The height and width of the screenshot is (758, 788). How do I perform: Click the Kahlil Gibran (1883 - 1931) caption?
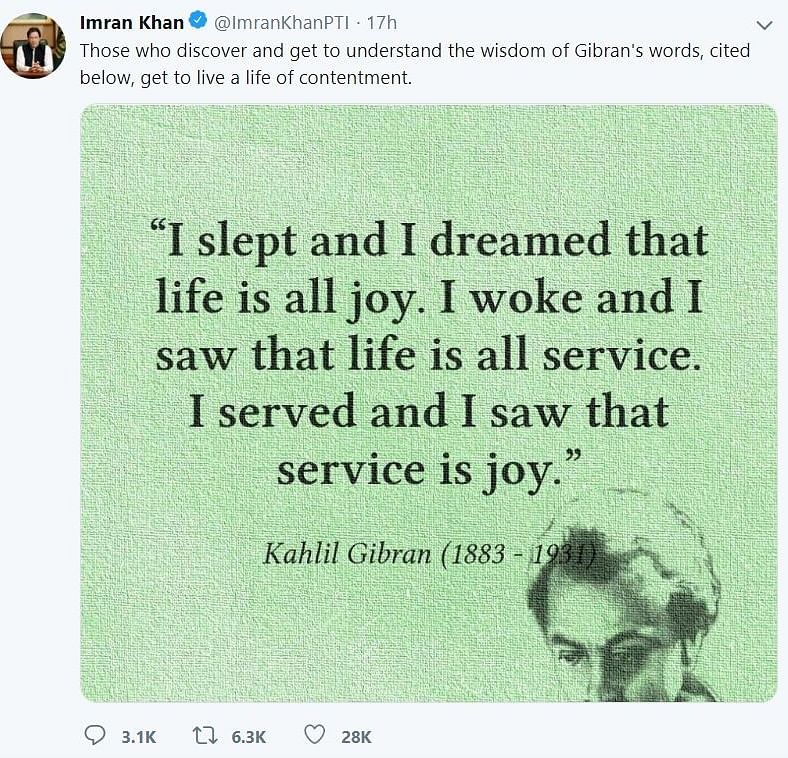[x=429, y=554]
